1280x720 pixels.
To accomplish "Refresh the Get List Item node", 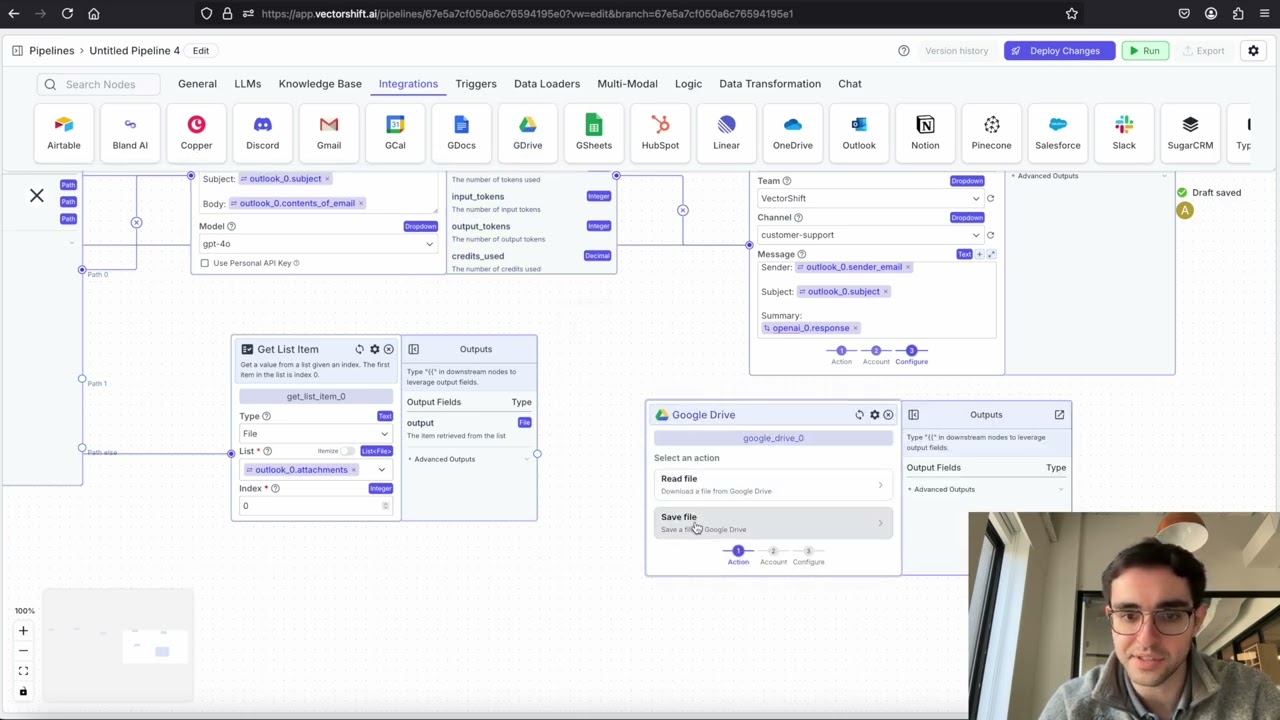I will [x=359, y=349].
